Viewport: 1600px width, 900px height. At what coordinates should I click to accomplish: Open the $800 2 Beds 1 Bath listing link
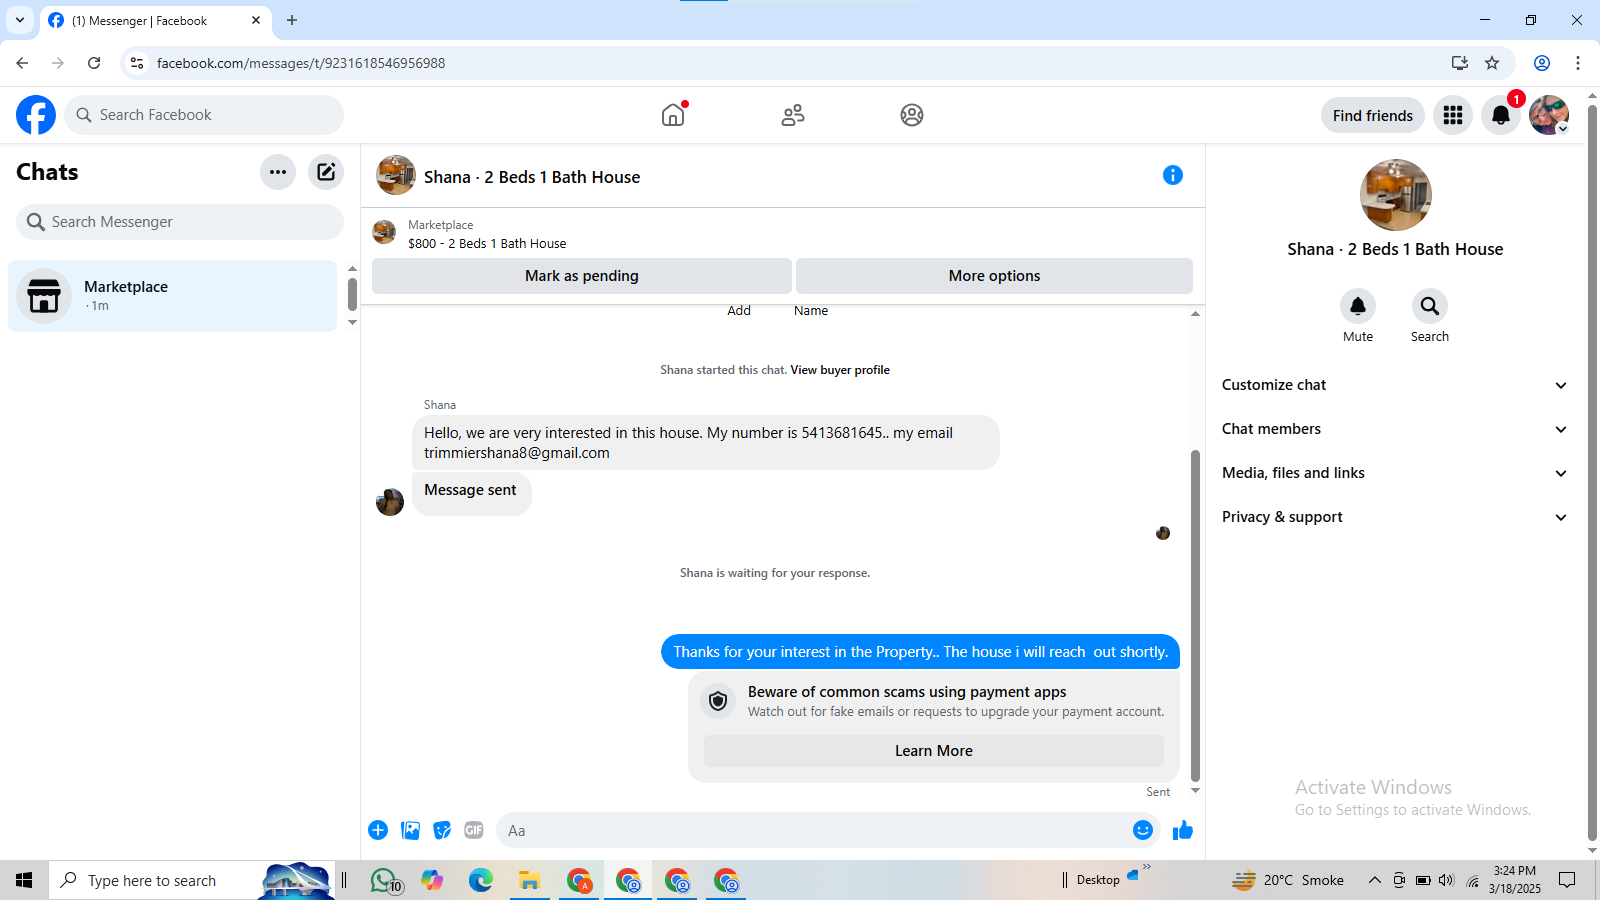pyautogui.click(x=487, y=243)
